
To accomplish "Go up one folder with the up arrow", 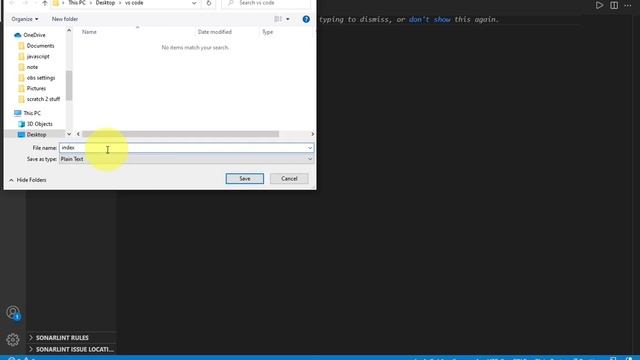I will (44, 3).
